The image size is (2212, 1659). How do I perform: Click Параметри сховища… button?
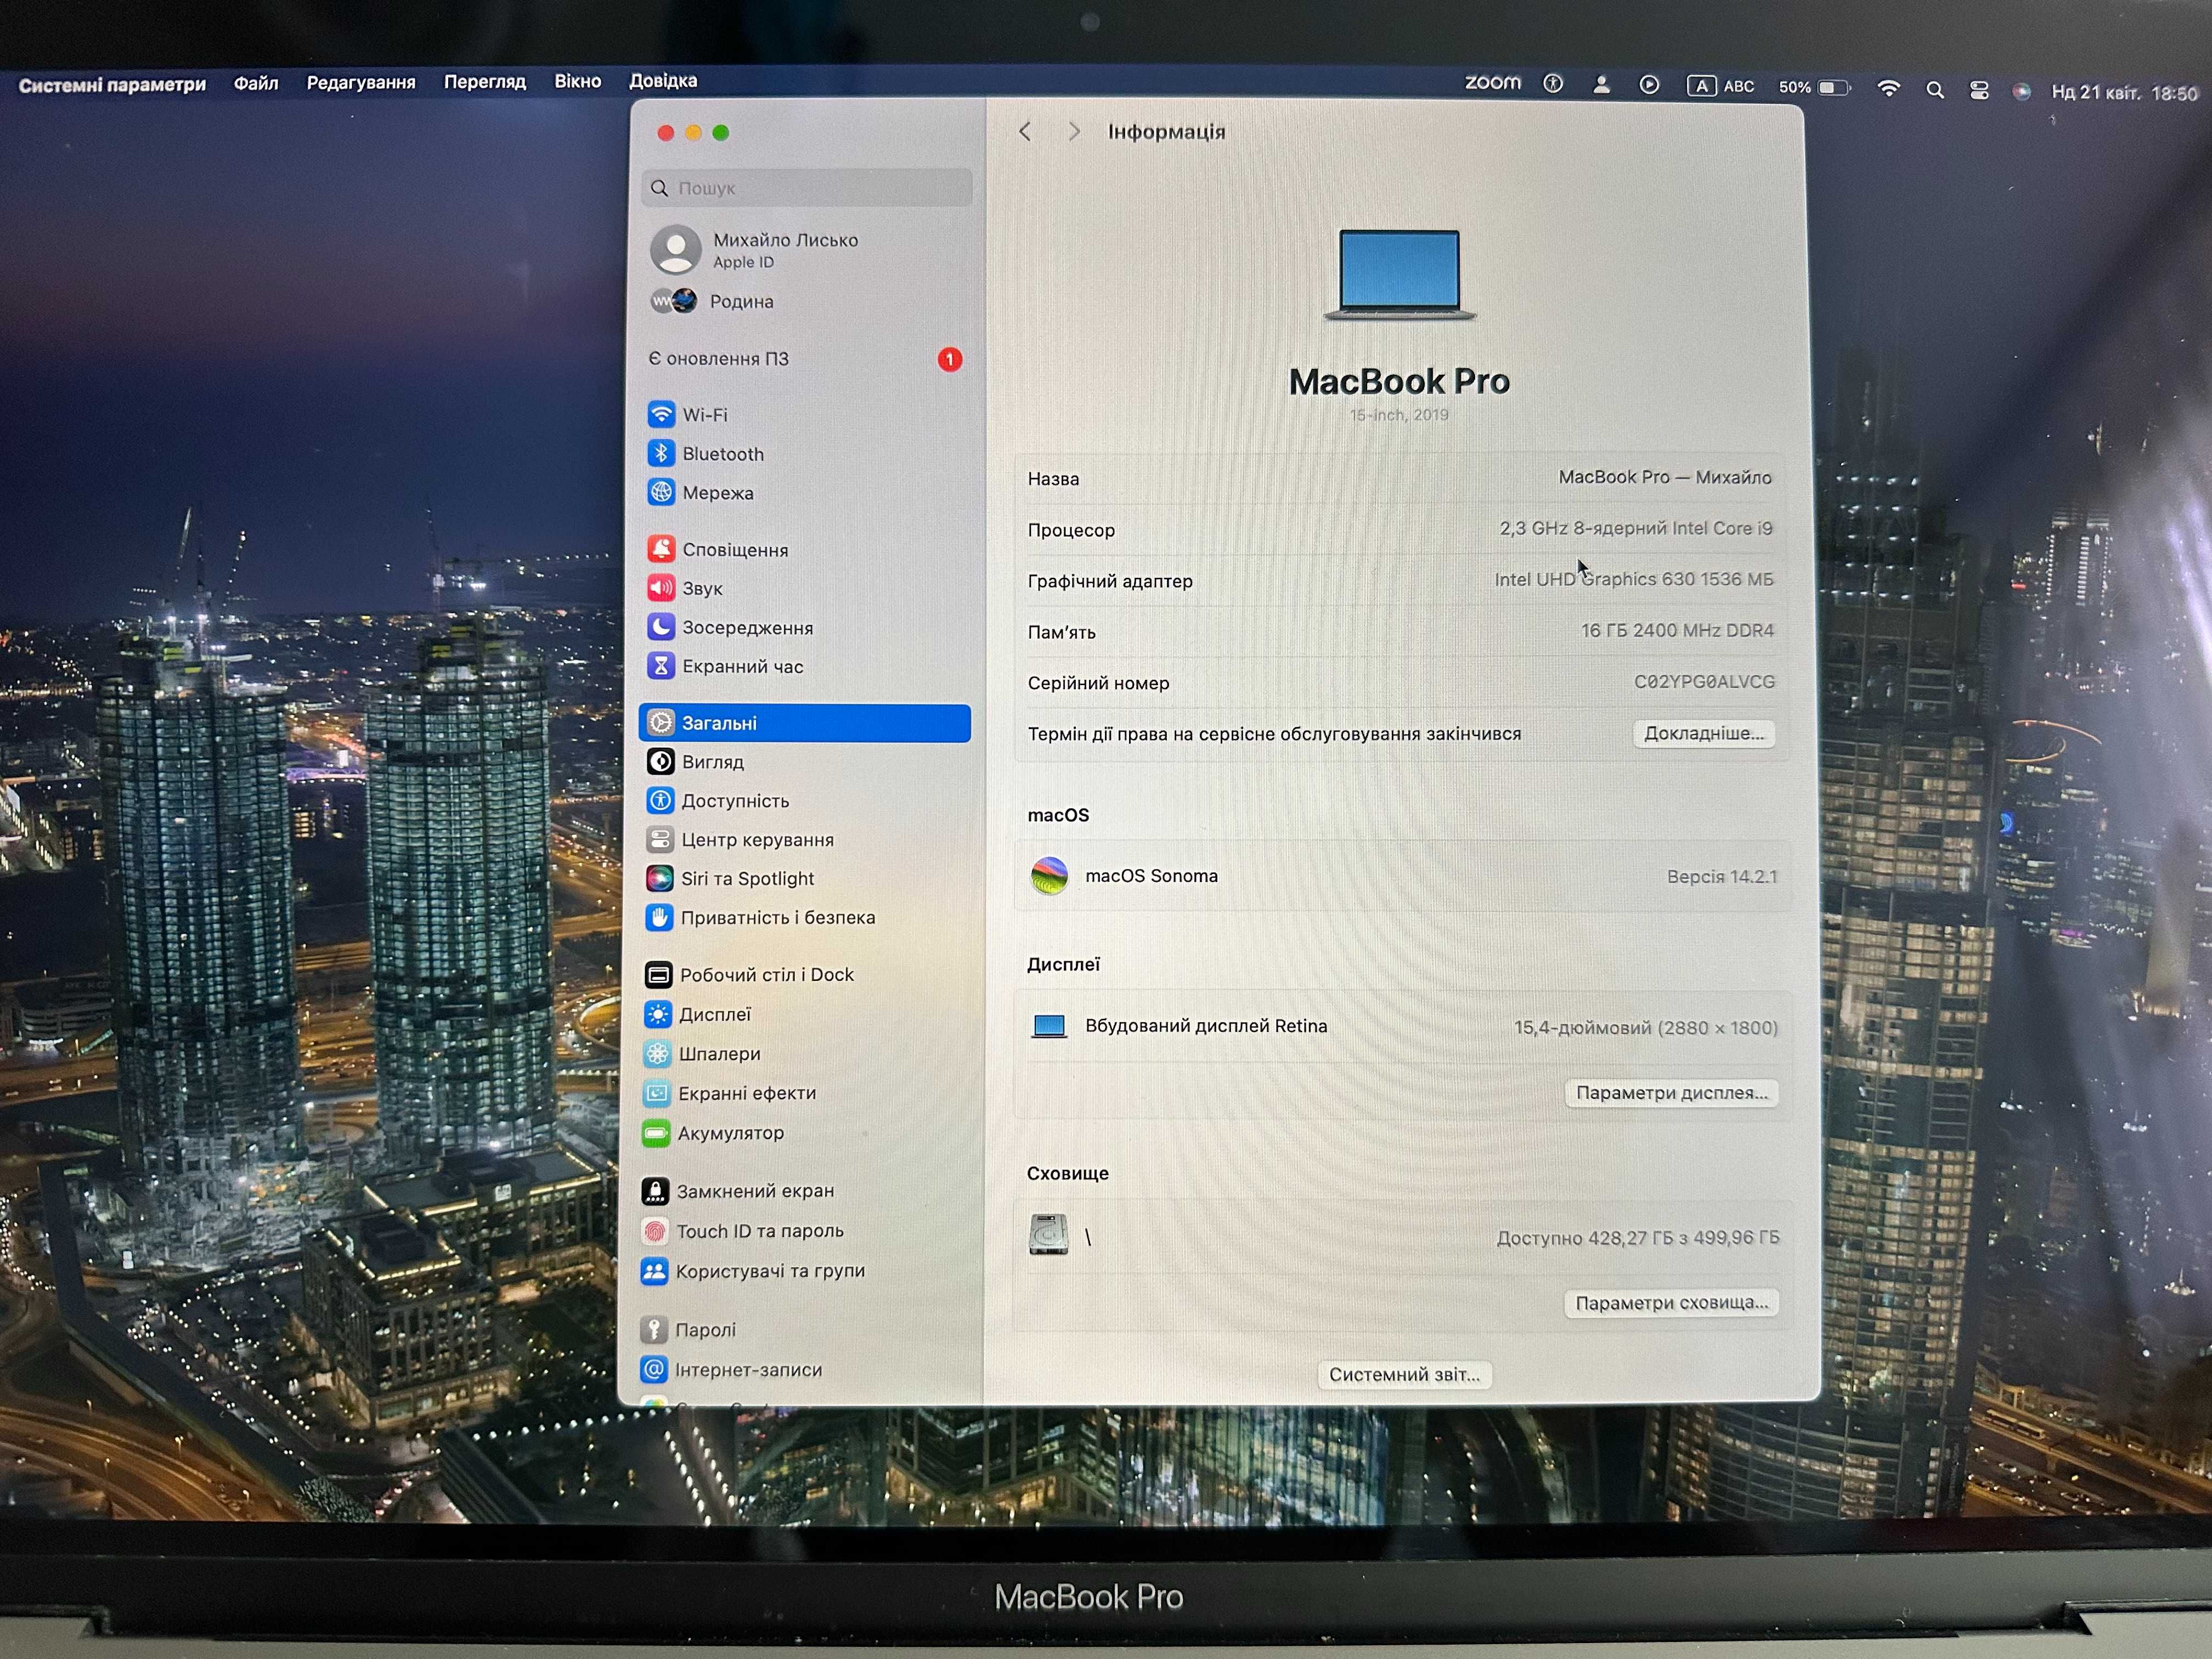[1672, 1303]
